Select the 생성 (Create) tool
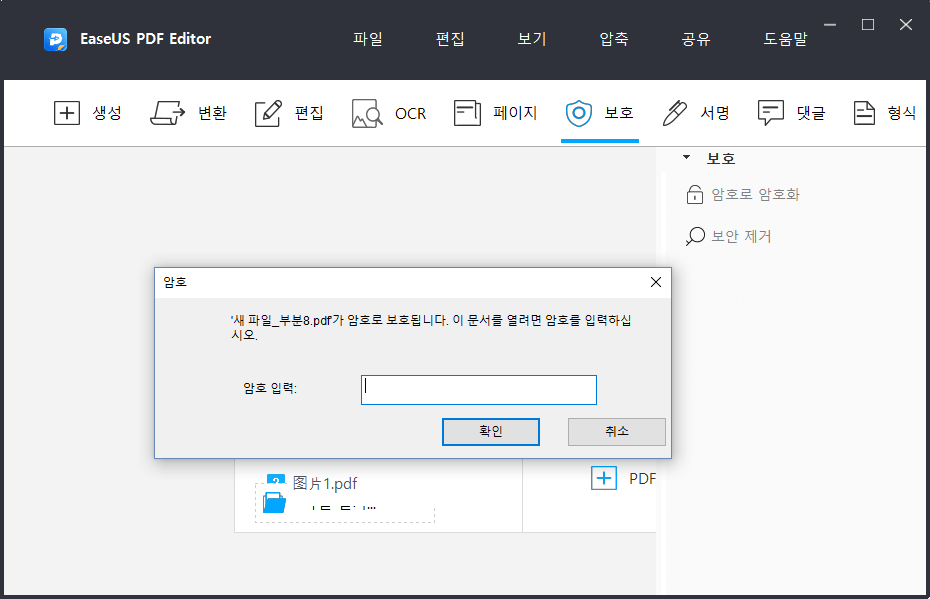Screen dimensions: 930x599 point(88,113)
